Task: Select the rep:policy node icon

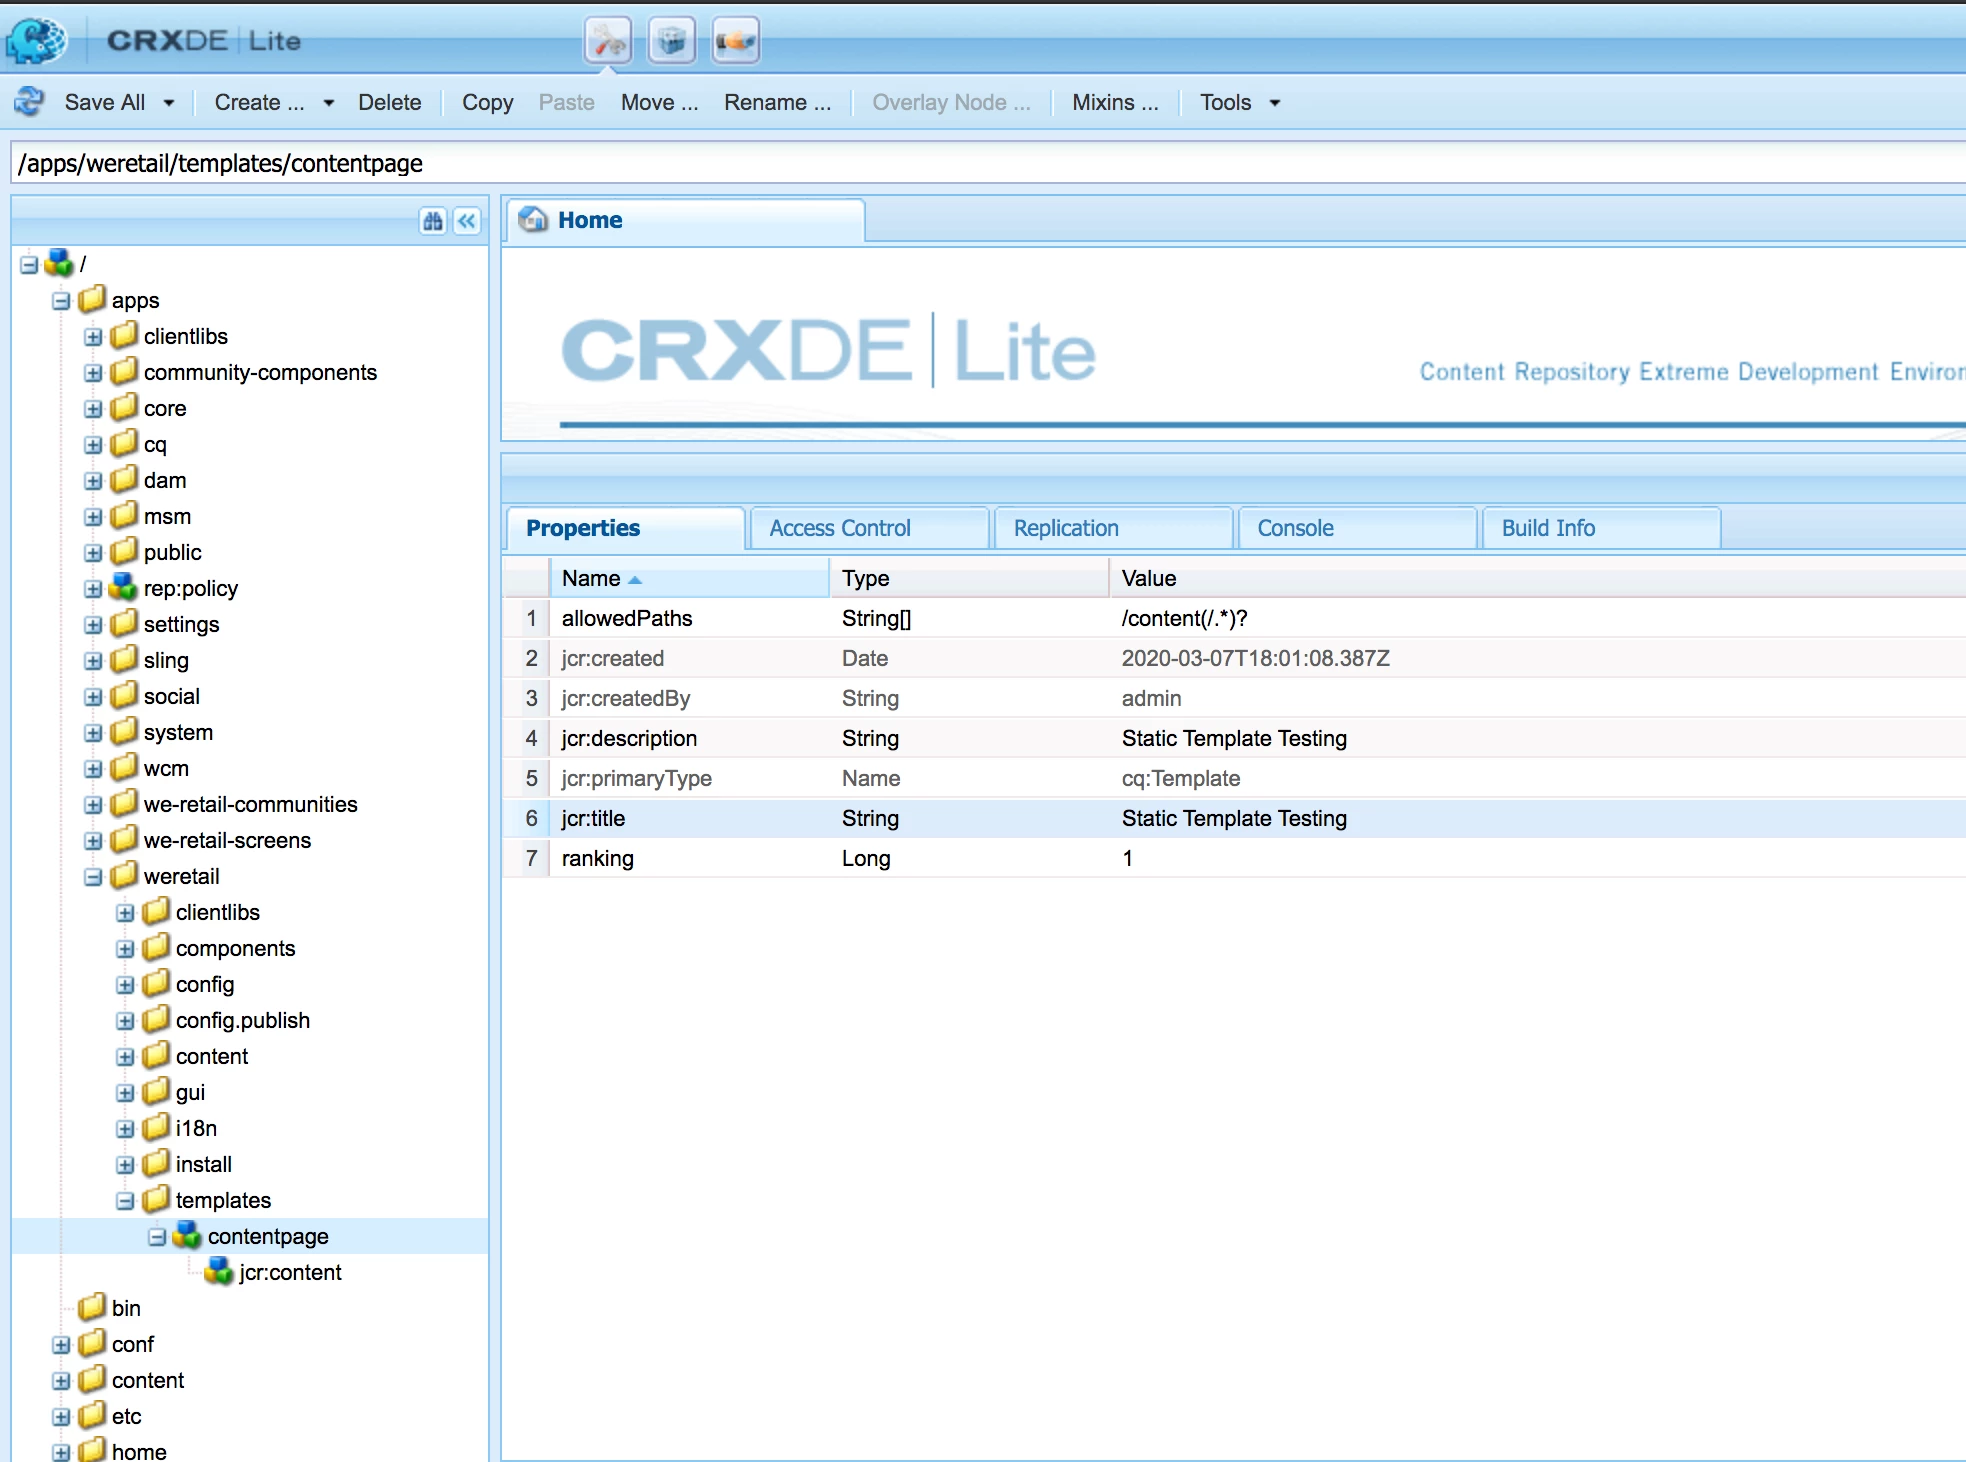Action: click(123, 588)
